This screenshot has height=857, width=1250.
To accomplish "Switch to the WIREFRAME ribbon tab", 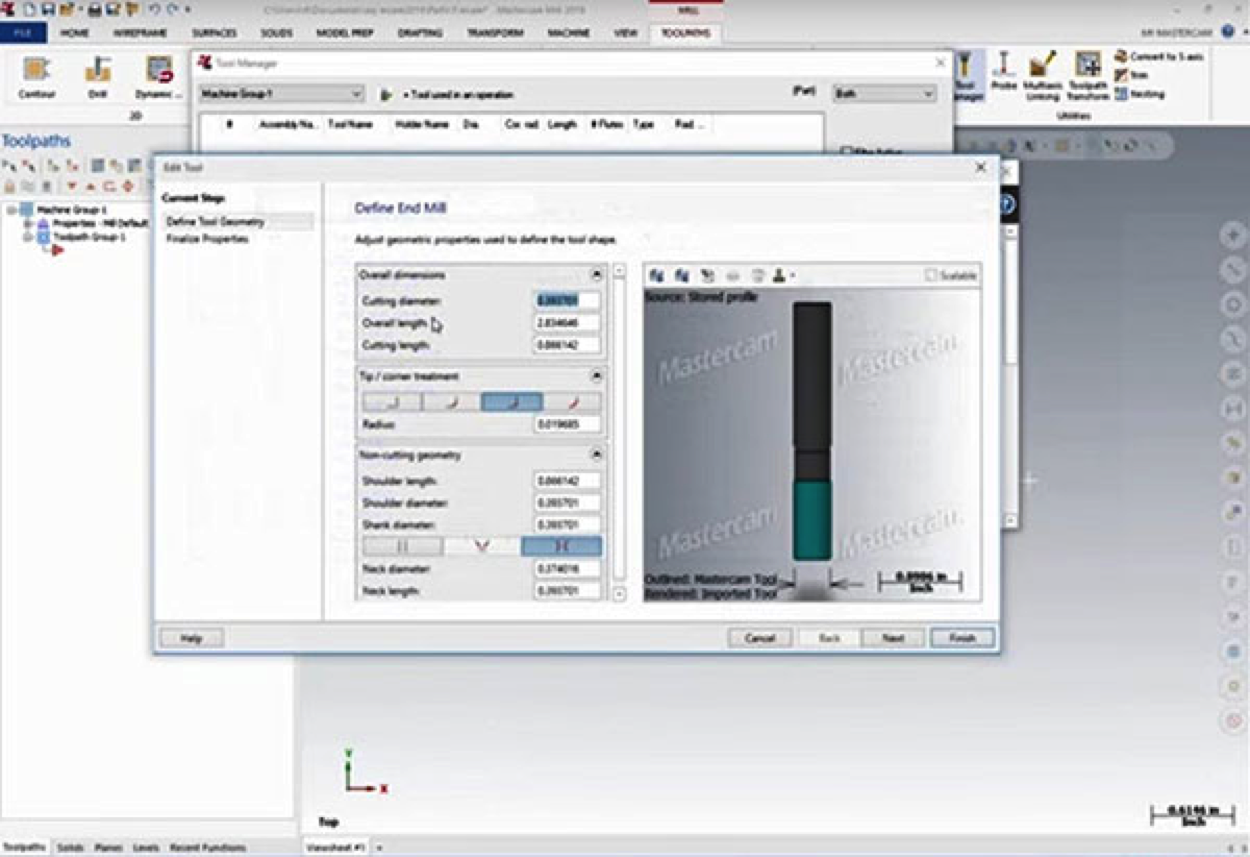I will (x=138, y=33).
